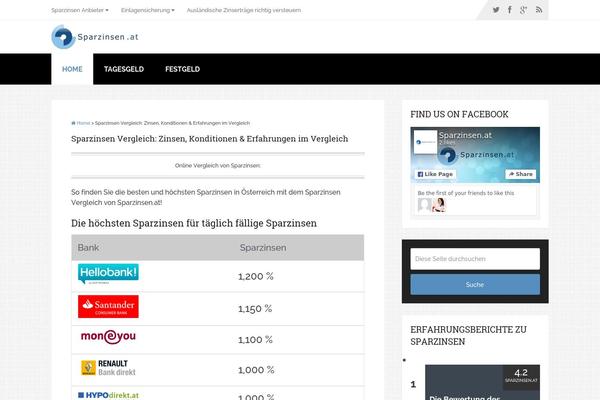Click the 1,100 % rate cell
The width and height of the screenshot is (600, 400).
pos(255,340)
